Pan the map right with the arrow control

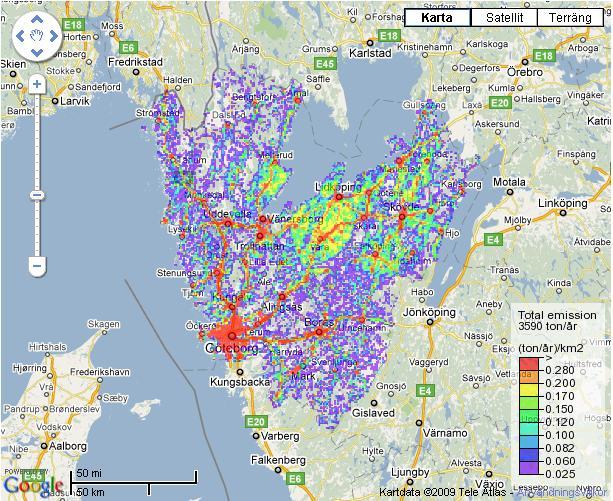click(x=53, y=36)
